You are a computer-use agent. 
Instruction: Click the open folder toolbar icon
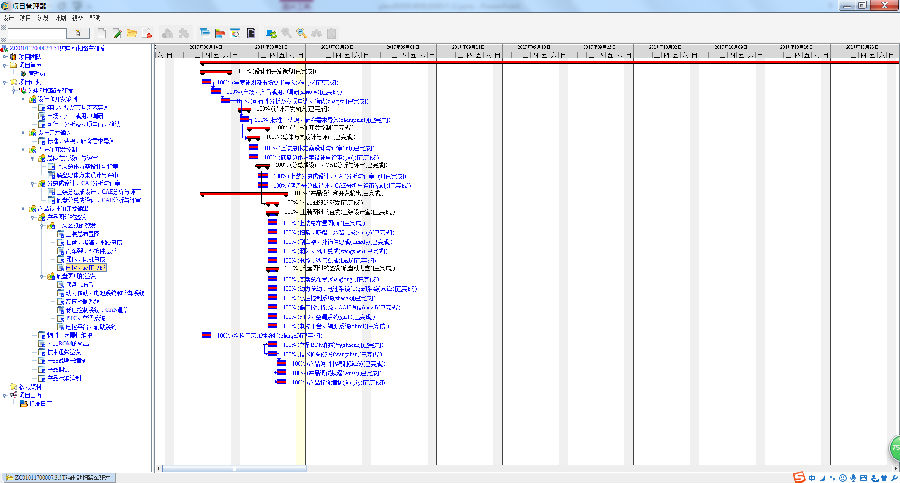(132, 33)
